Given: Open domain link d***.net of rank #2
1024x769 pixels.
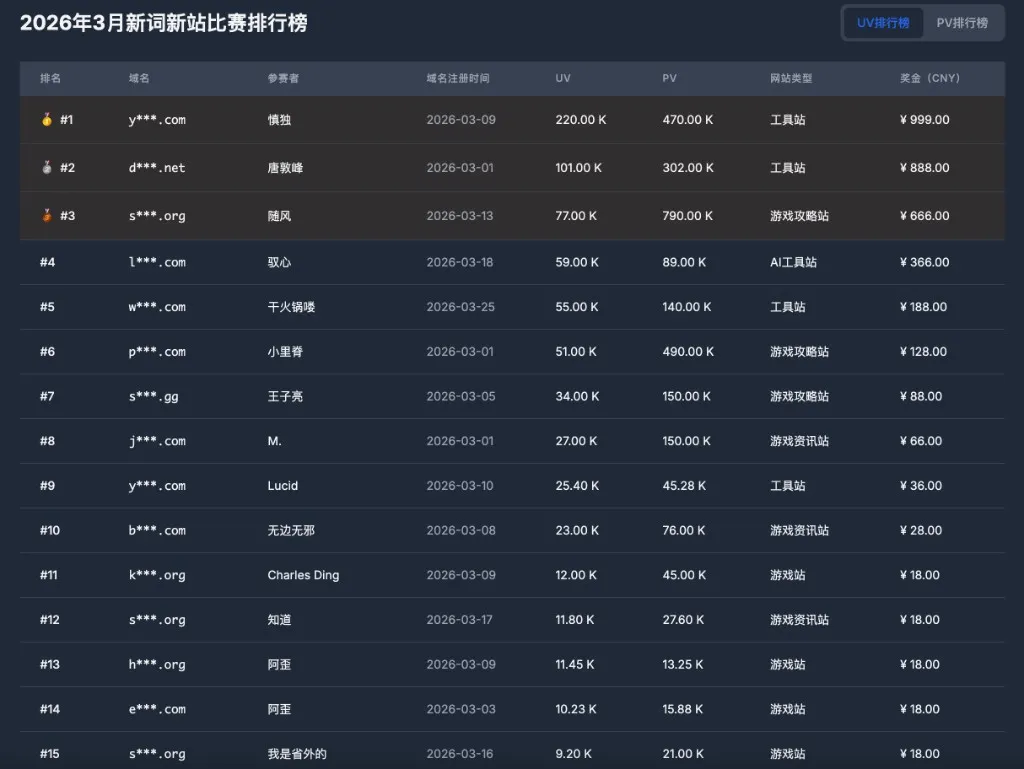Looking at the screenshot, I should [x=156, y=167].
